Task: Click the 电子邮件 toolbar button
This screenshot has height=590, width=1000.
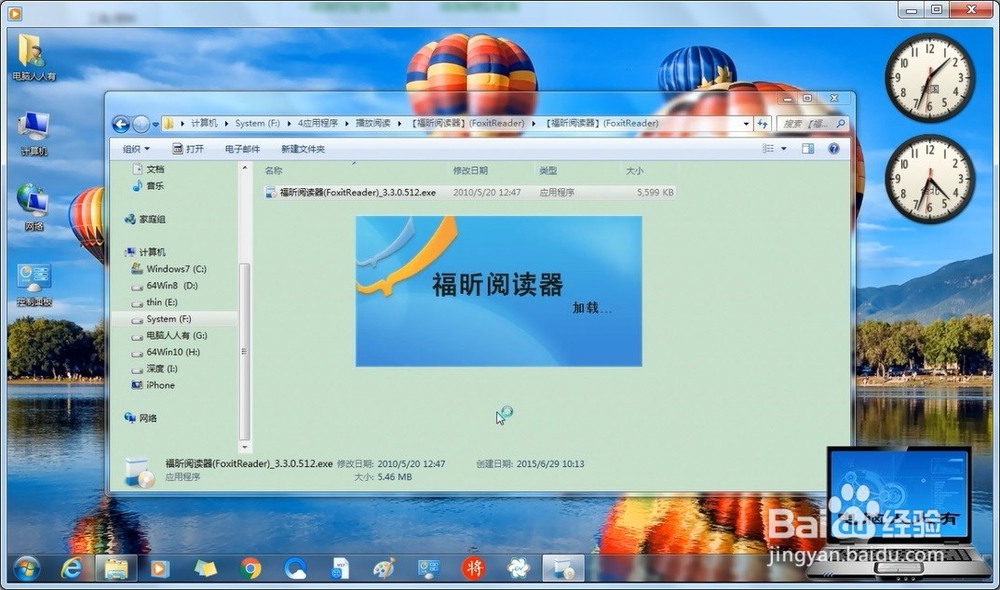Action: 242,149
